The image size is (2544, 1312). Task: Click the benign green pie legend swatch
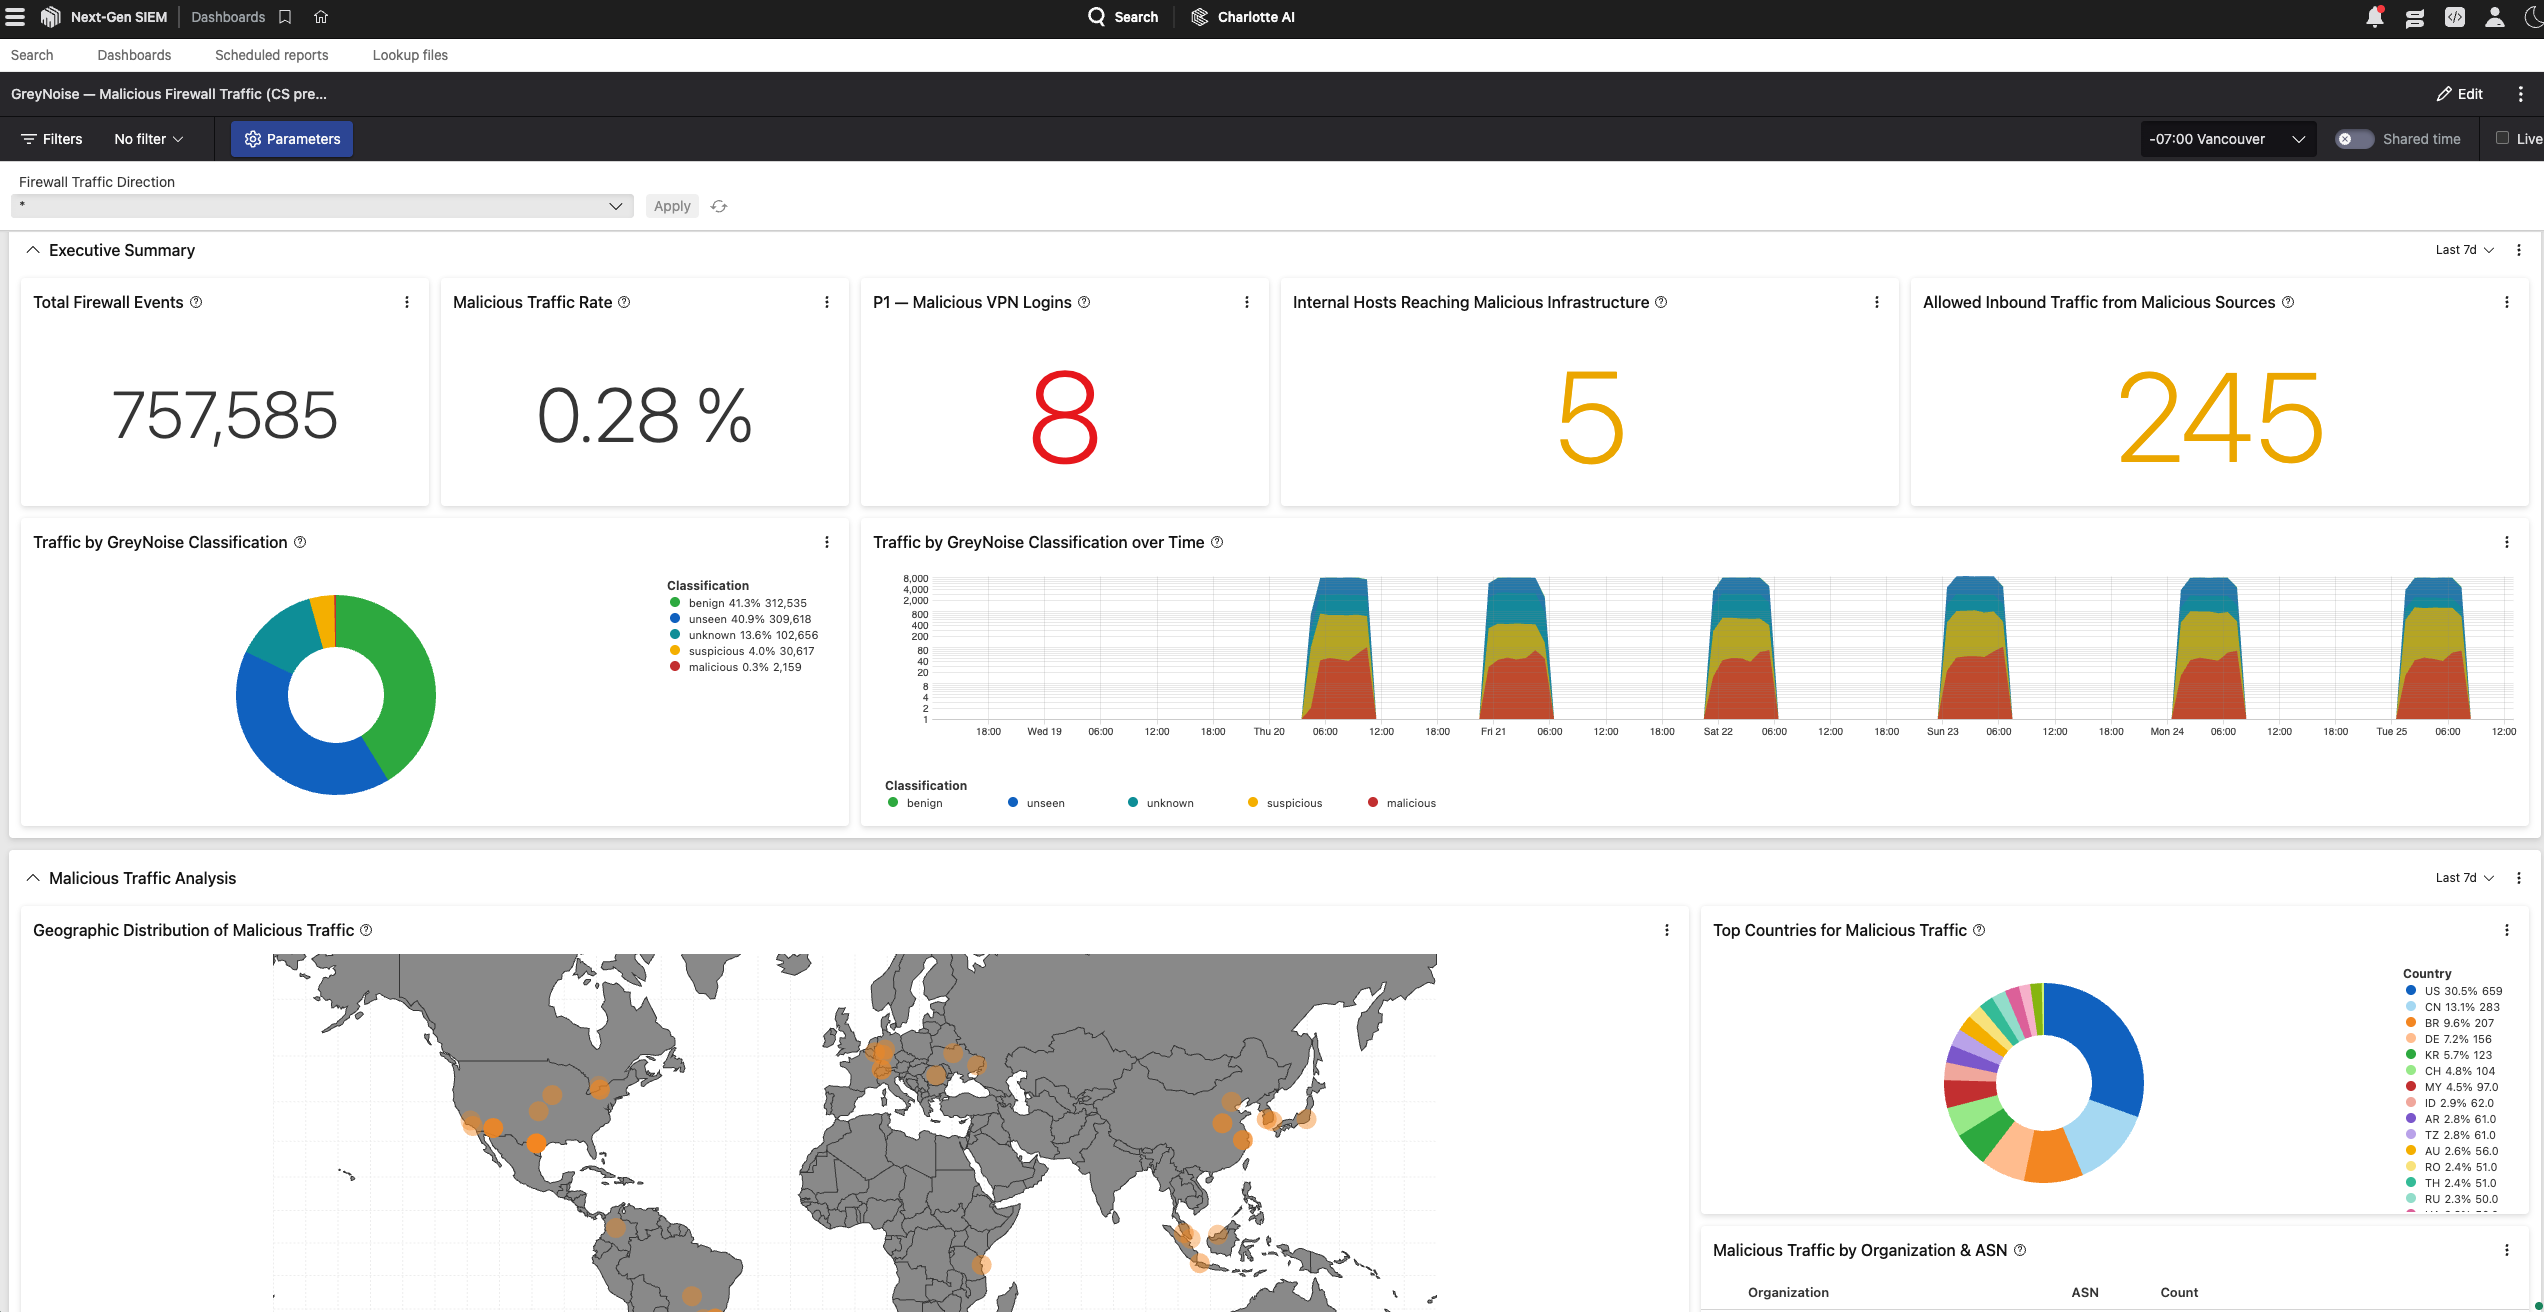pos(675,603)
